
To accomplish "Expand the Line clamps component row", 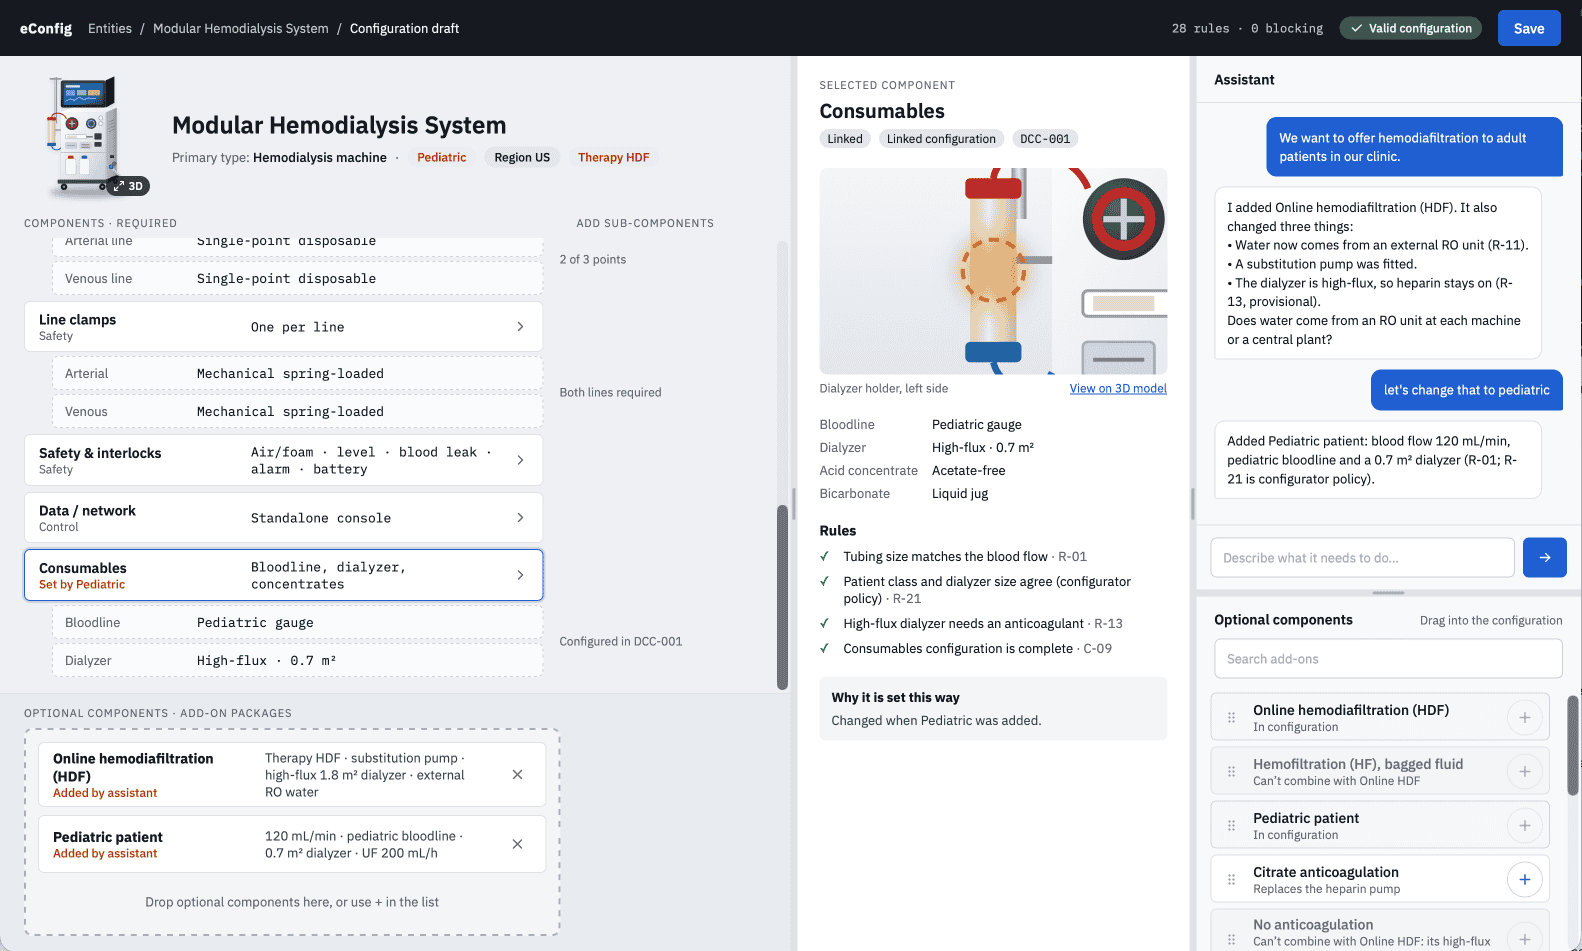I will coord(283,327).
